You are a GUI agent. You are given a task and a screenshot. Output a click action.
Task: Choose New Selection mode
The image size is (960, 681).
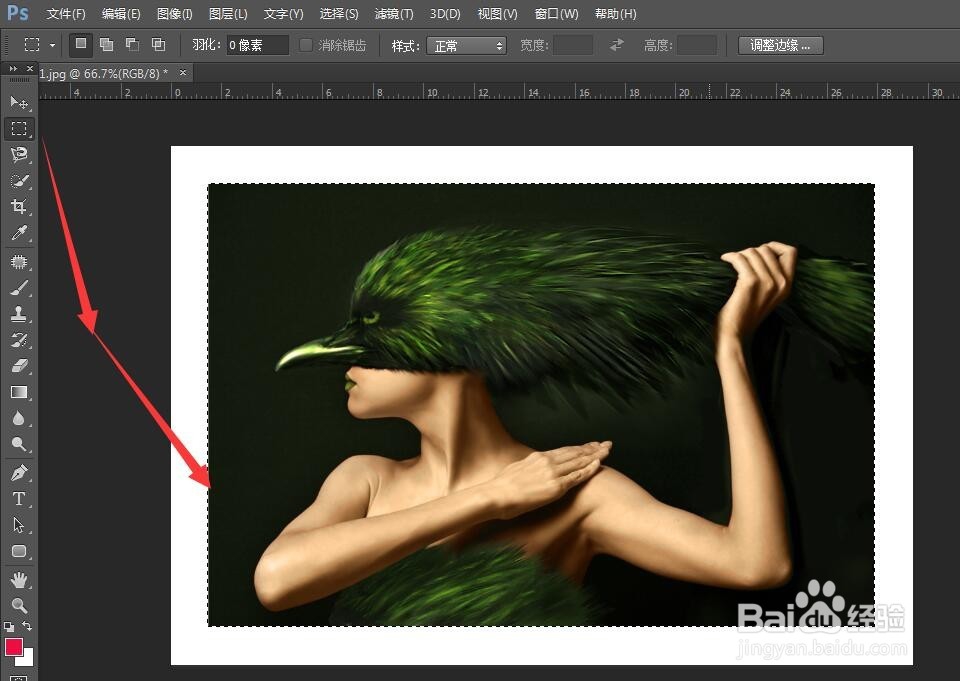coord(81,44)
